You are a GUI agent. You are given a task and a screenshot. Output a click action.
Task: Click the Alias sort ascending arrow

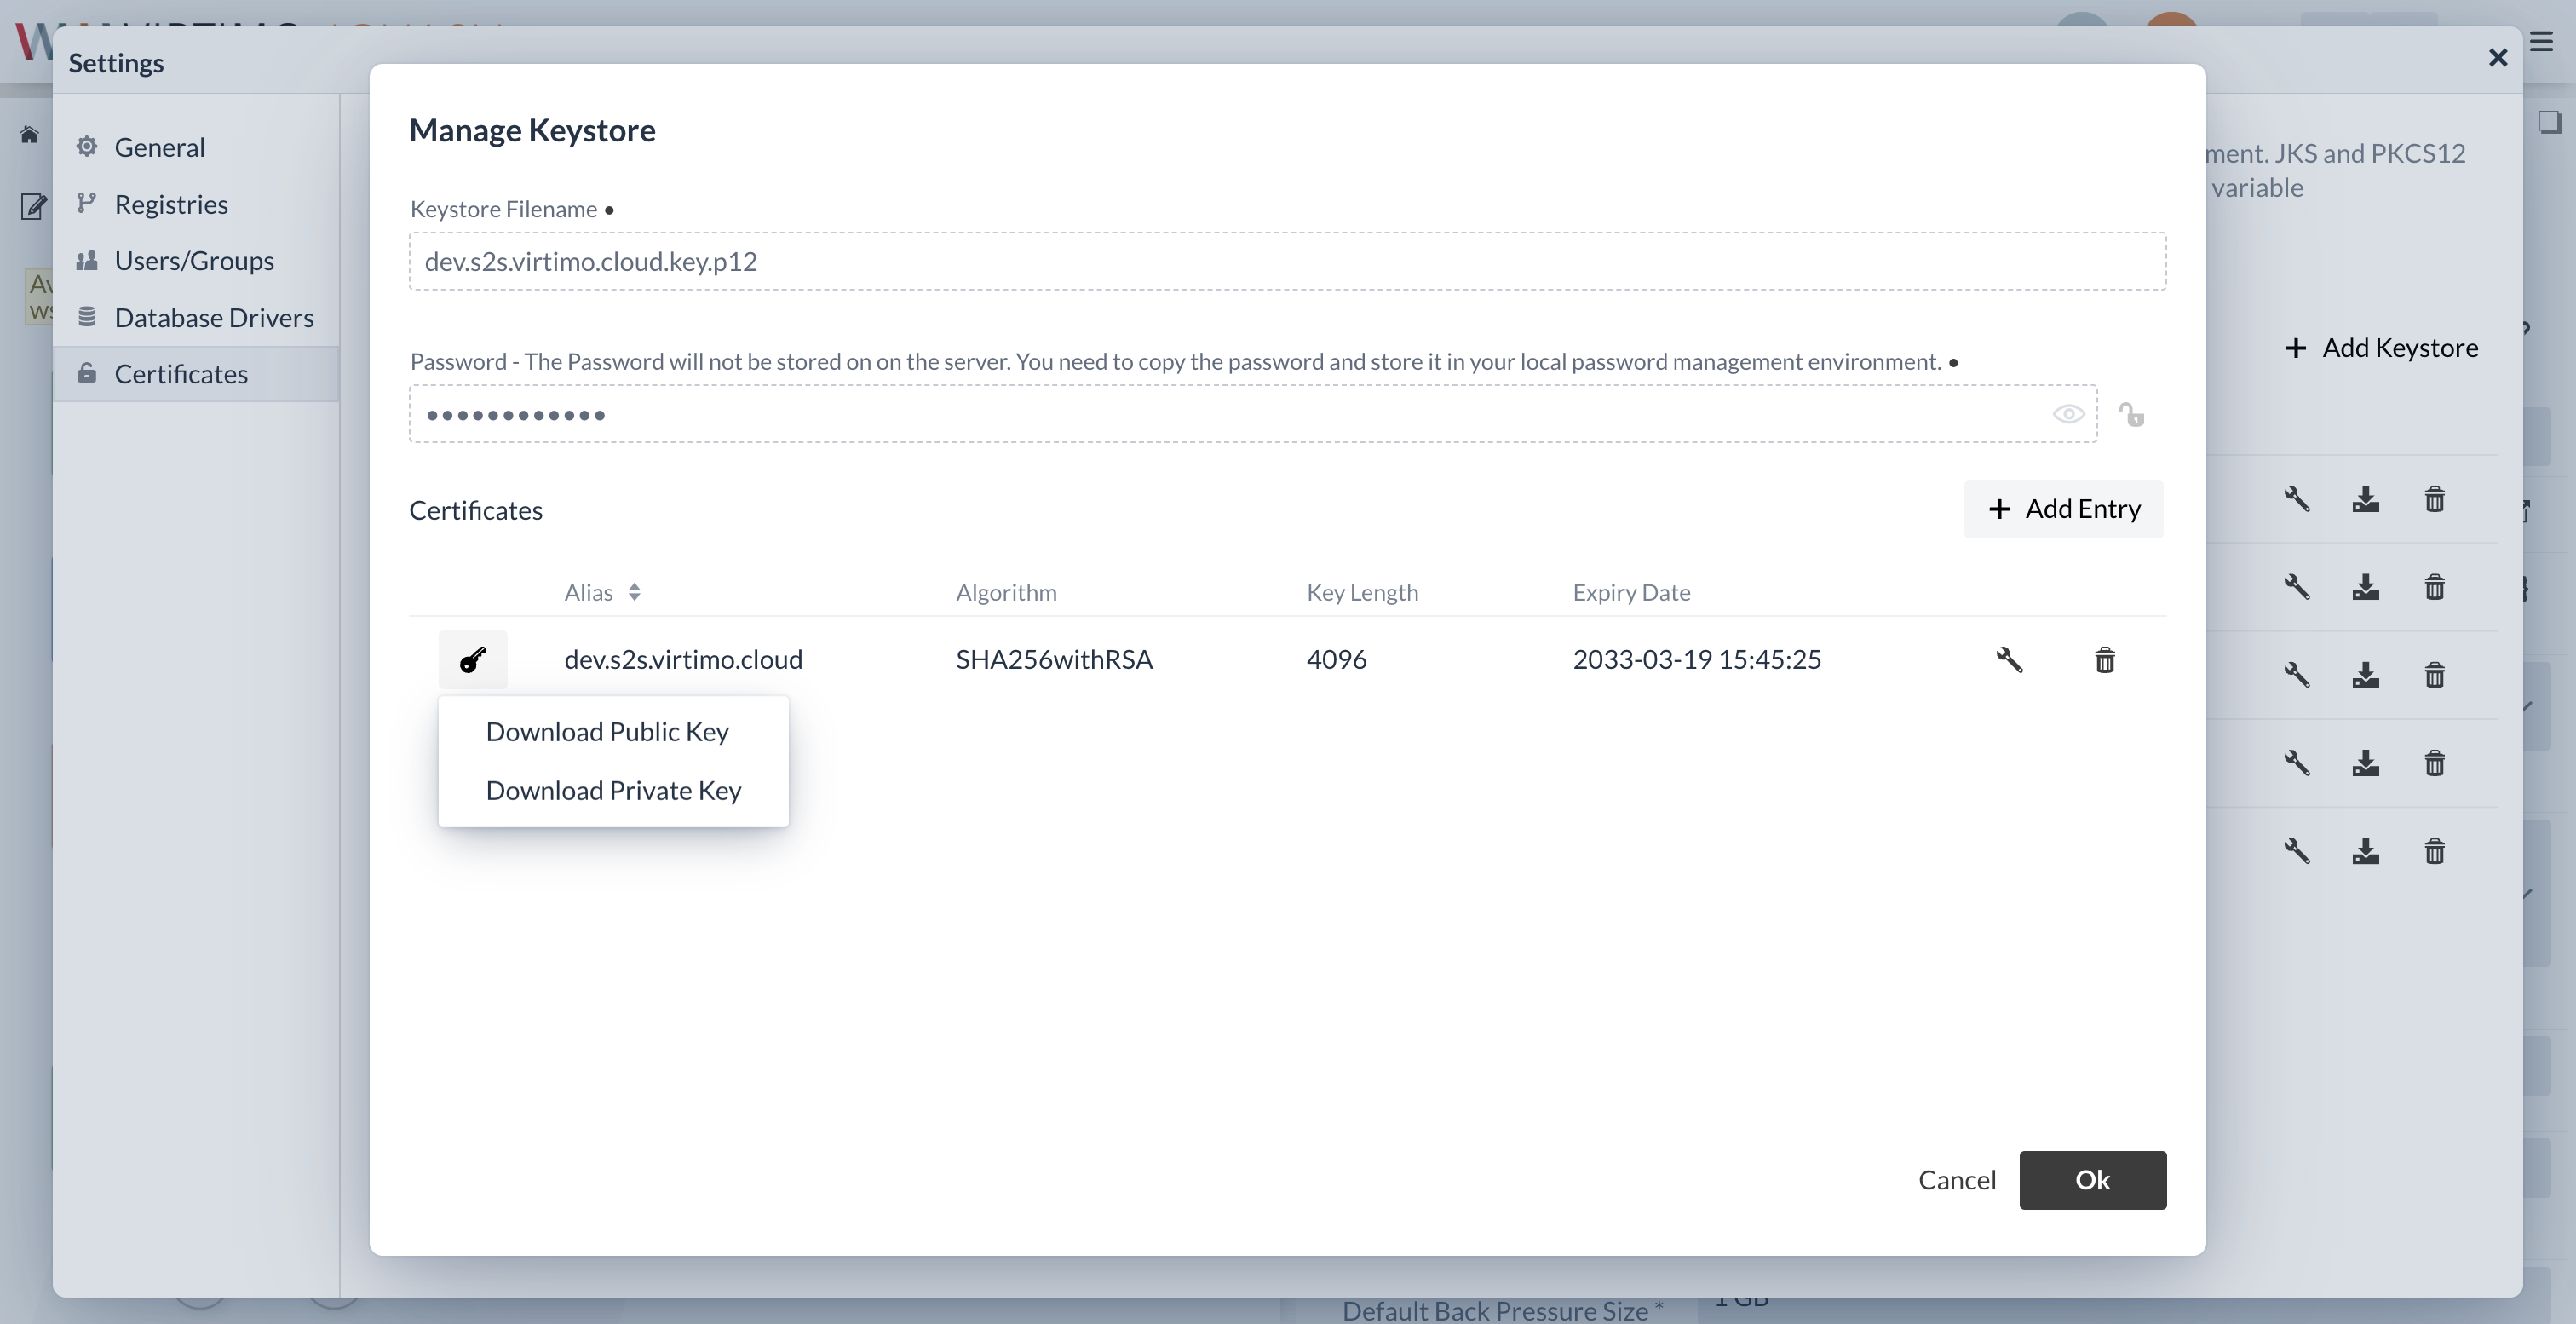(636, 583)
